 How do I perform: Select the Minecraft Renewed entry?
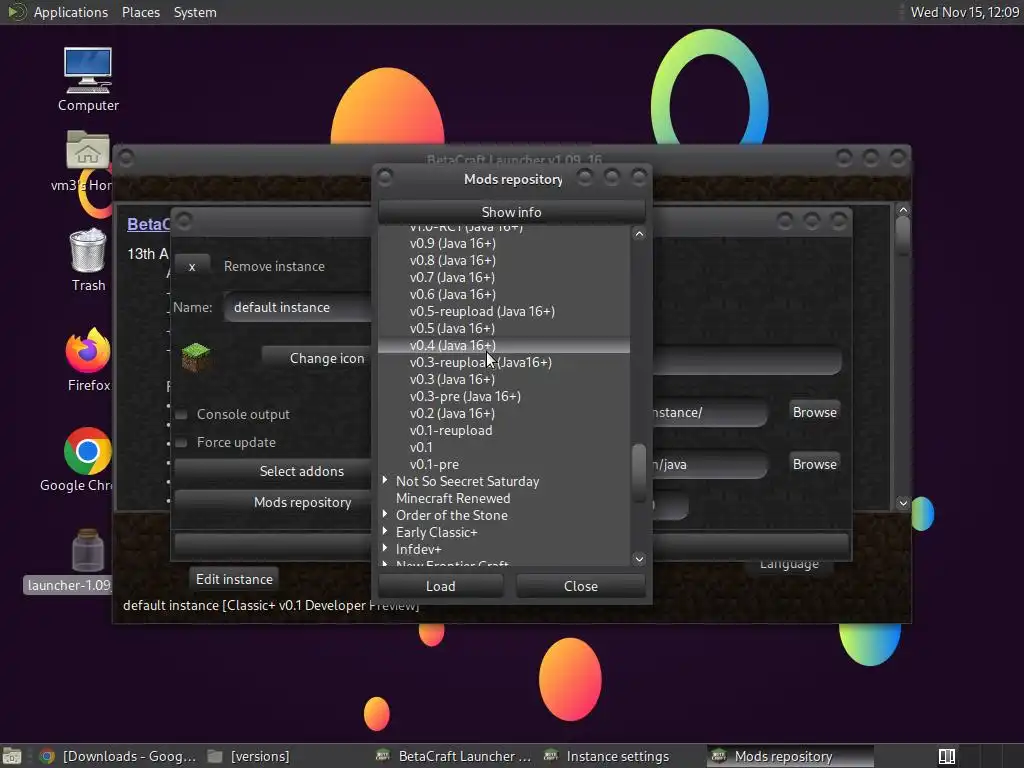tap(453, 498)
